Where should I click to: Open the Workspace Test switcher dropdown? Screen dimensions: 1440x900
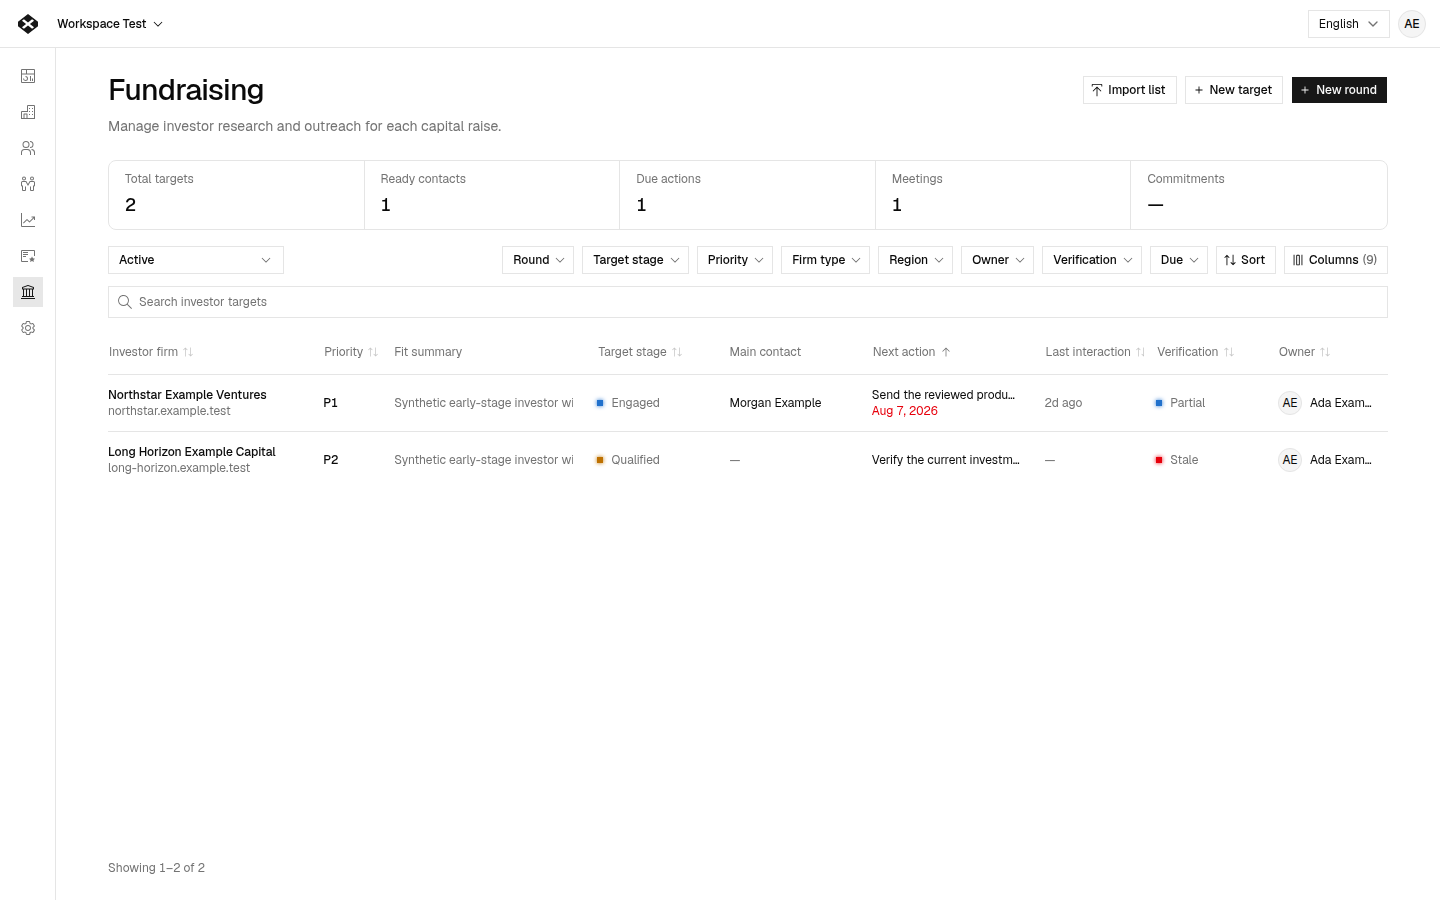click(110, 24)
